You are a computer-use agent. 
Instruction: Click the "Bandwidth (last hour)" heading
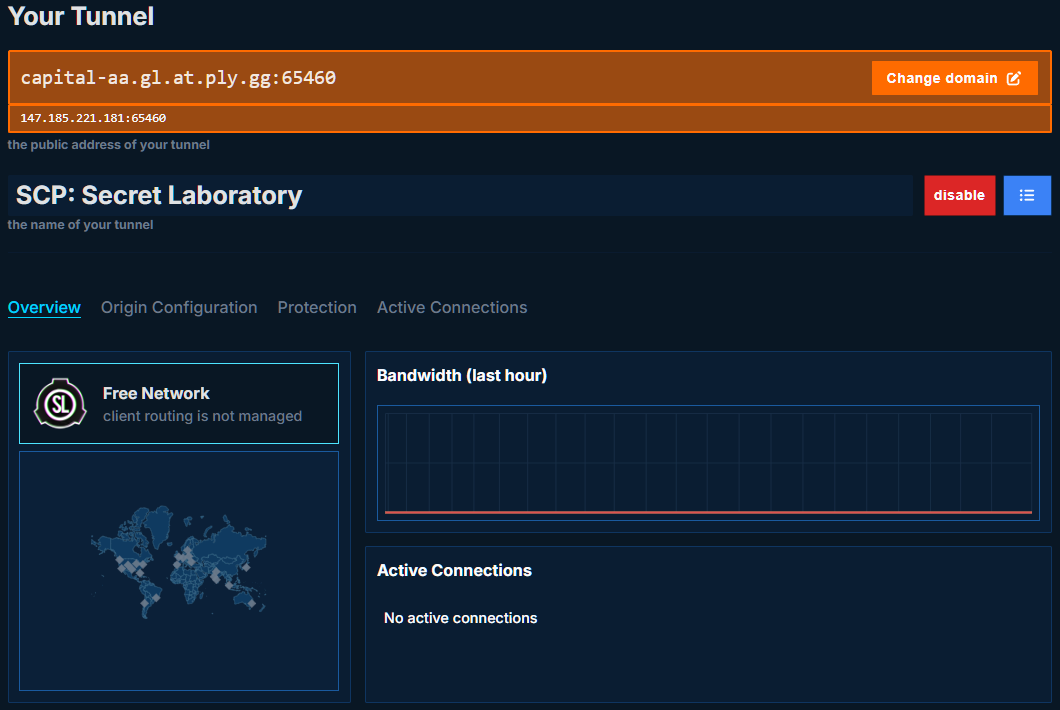(x=462, y=375)
